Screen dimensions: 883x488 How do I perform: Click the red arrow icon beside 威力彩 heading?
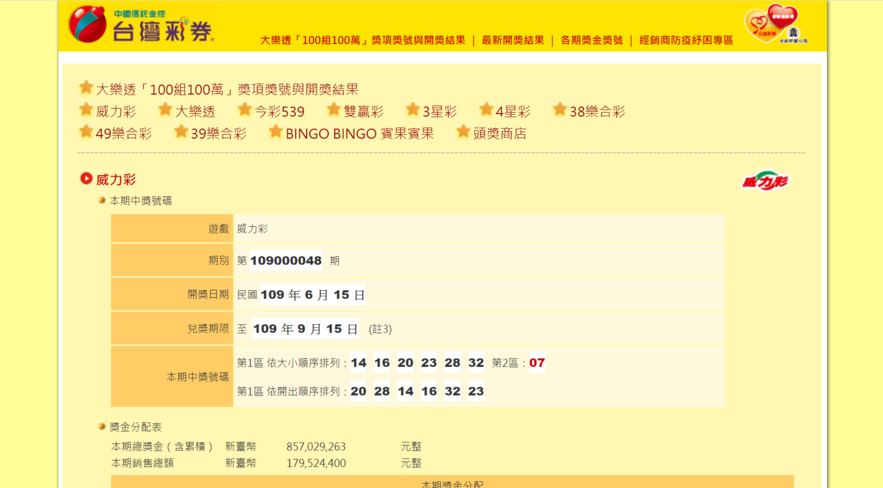86,178
